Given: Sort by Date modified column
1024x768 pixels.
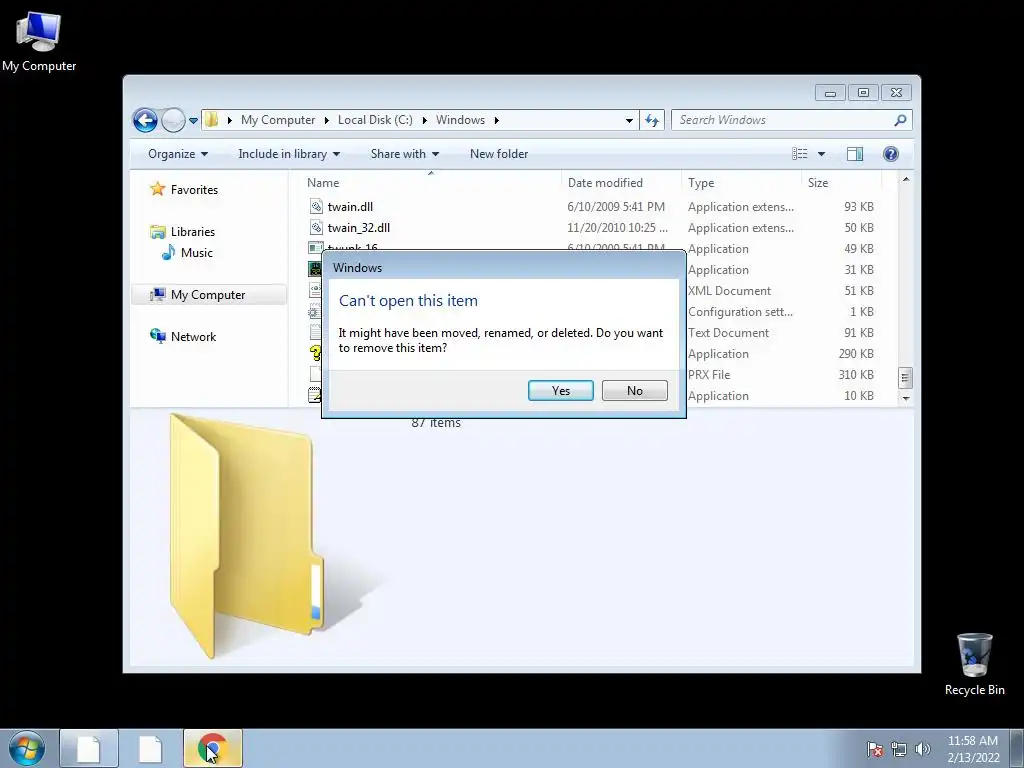Looking at the screenshot, I should [620, 183].
